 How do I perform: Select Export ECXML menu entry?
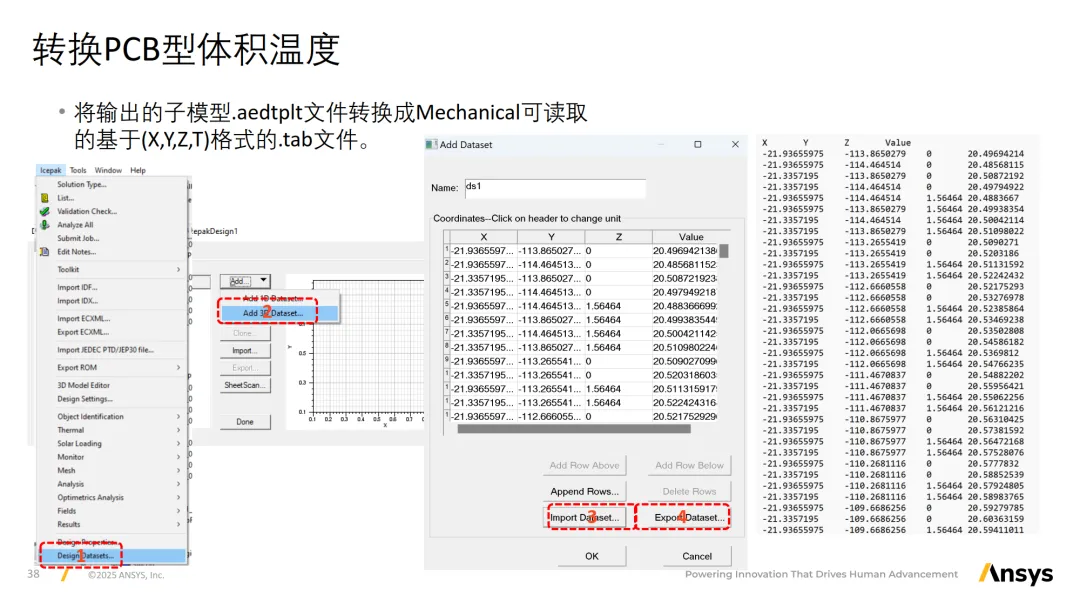click(x=83, y=332)
